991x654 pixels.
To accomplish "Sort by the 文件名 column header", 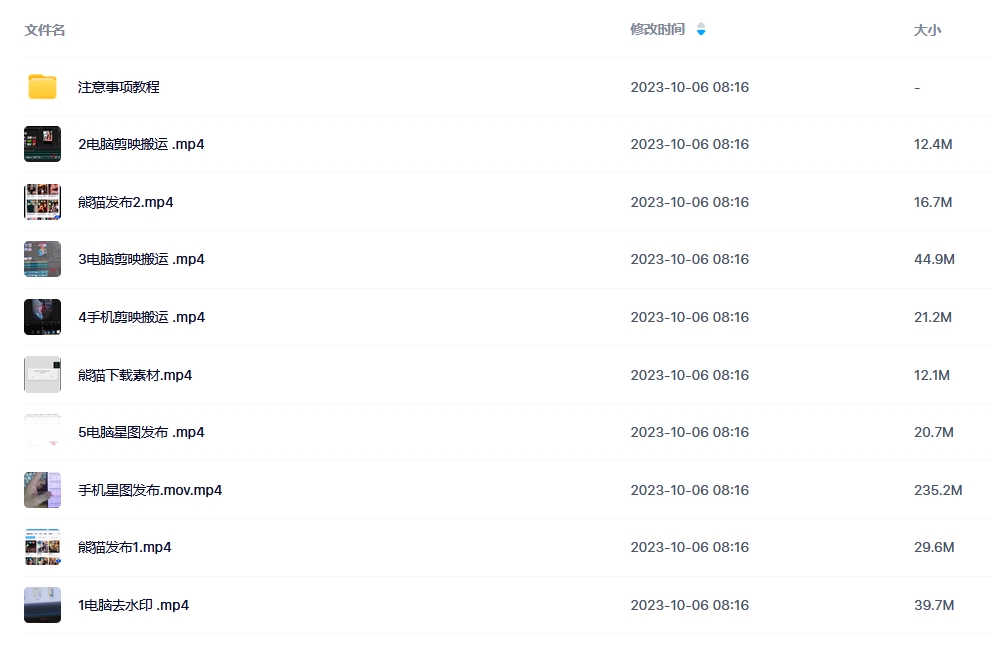I will tap(45, 30).
